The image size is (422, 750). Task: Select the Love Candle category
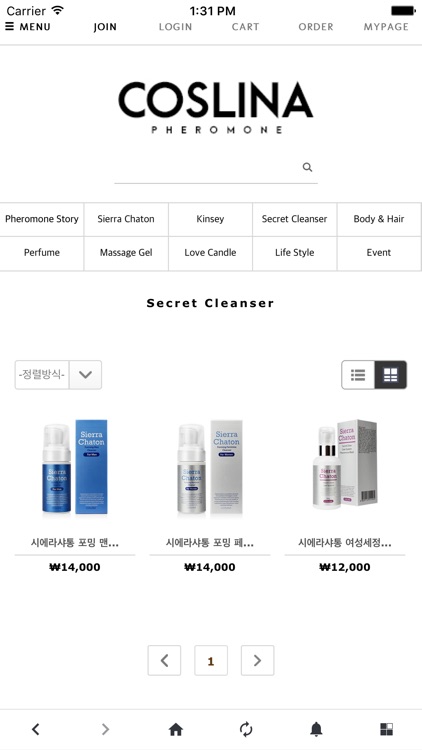pyautogui.click(x=211, y=253)
